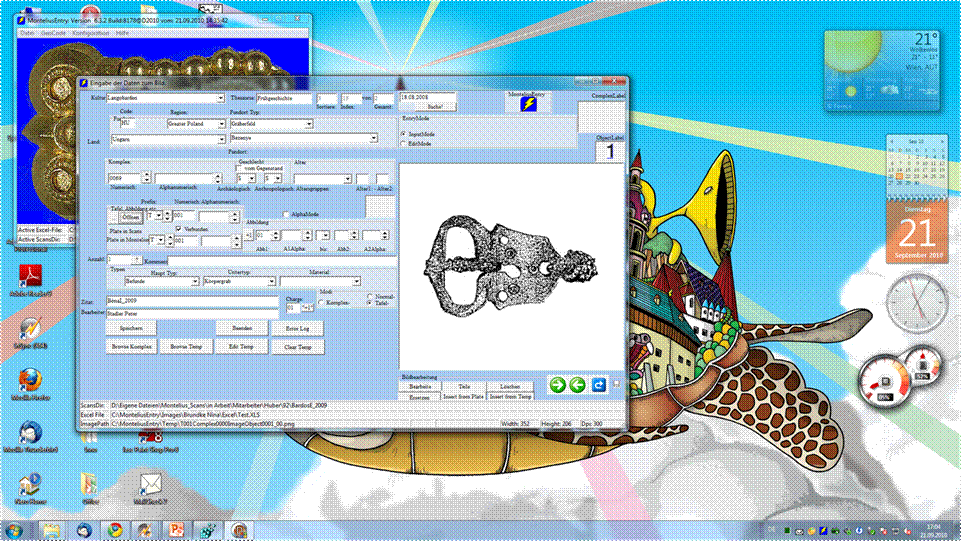Click the MonteliusEntry lightning bolt logo
Image resolution: width=961 pixels, height=541 pixels.
(528, 105)
